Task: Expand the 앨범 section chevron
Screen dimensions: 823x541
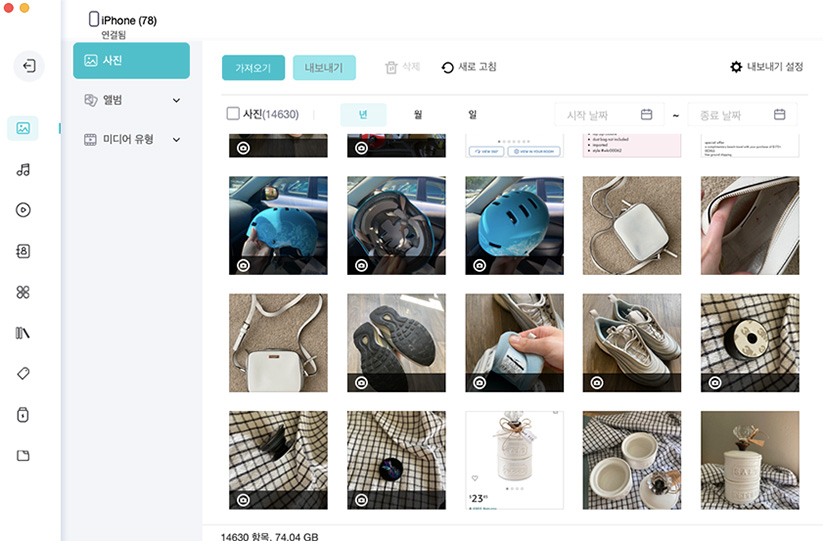Action: (177, 100)
